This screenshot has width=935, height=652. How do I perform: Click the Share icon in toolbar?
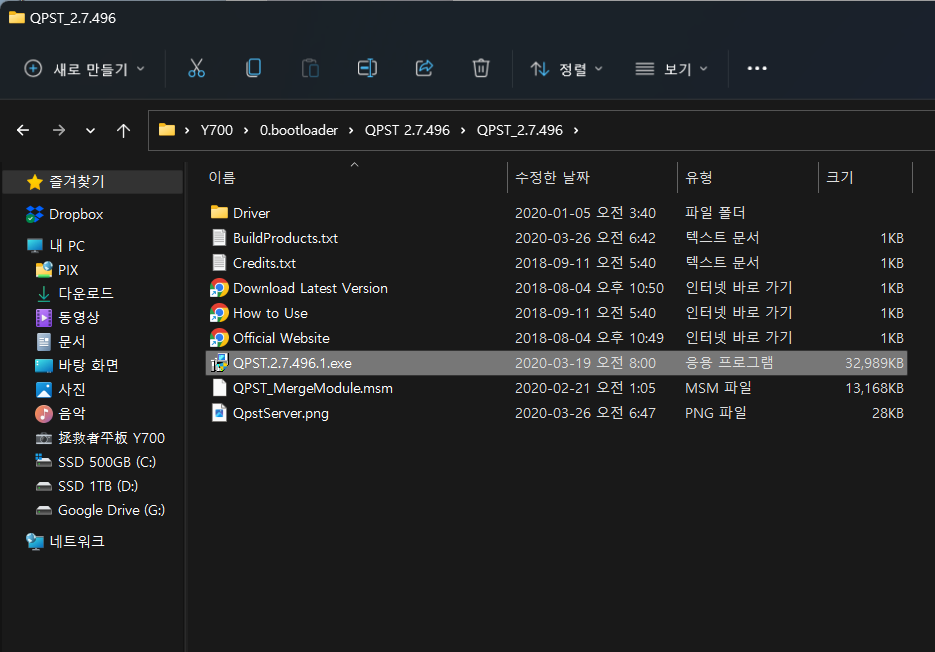pyautogui.click(x=424, y=69)
